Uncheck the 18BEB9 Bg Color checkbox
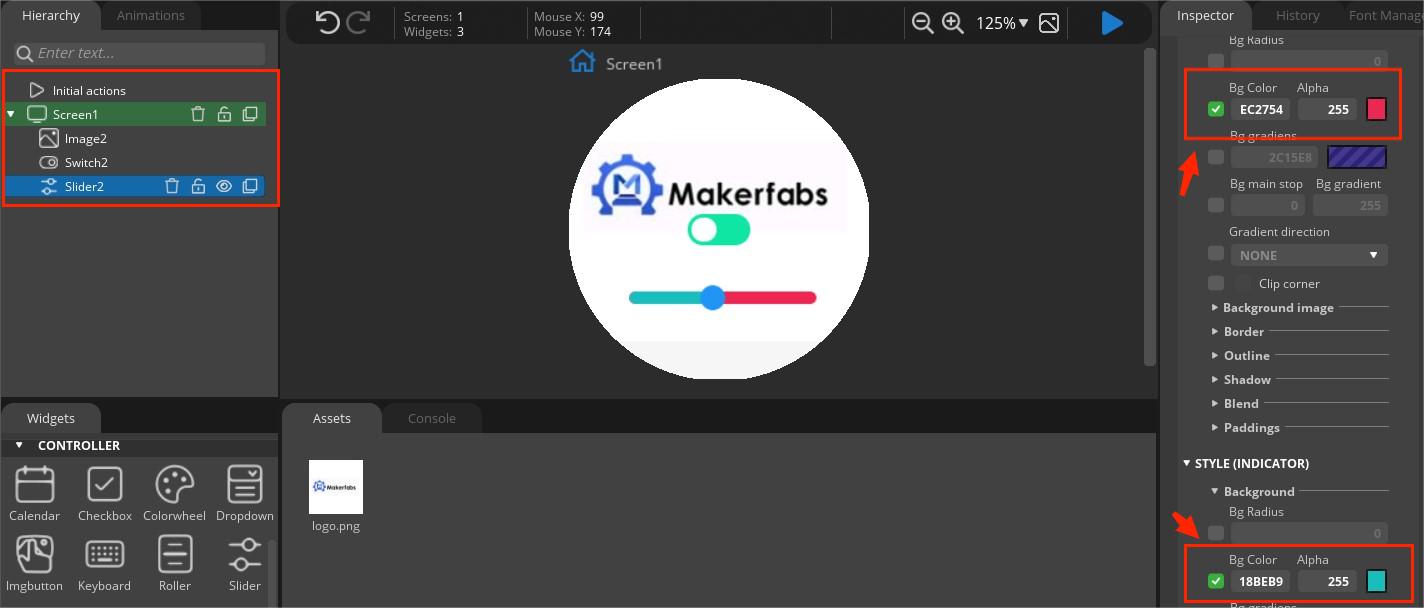The image size is (1424, 608). click(x=1216, y=581)
